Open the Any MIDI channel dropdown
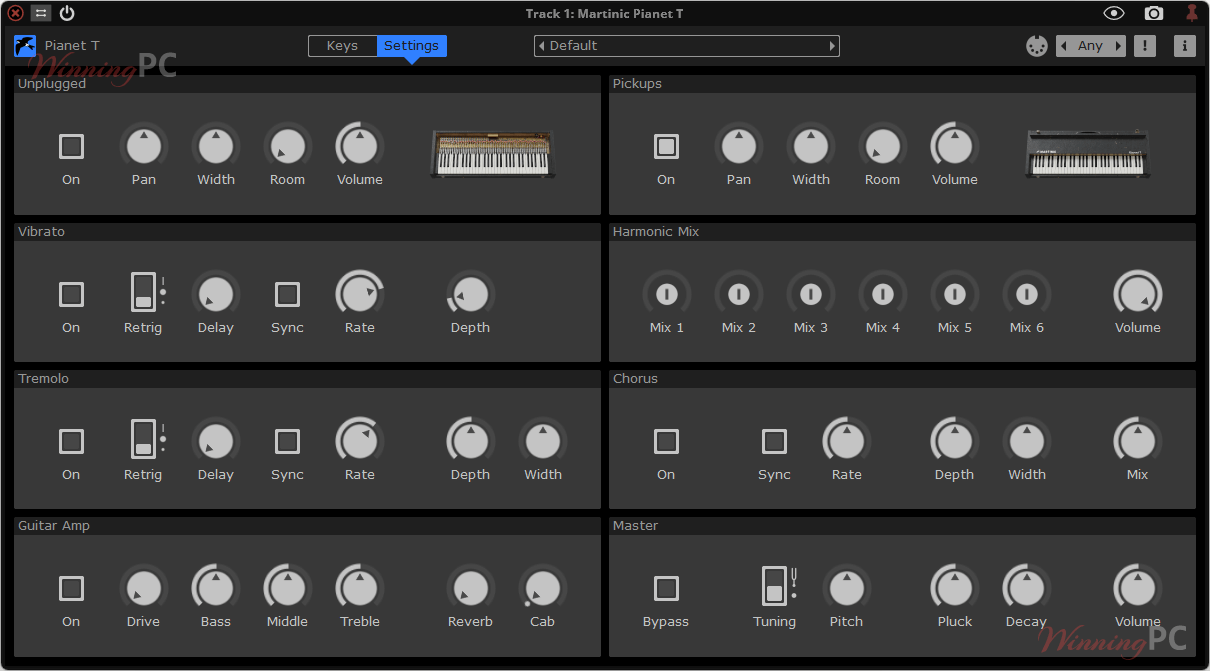The image size is (1210, 671). 1091,46
